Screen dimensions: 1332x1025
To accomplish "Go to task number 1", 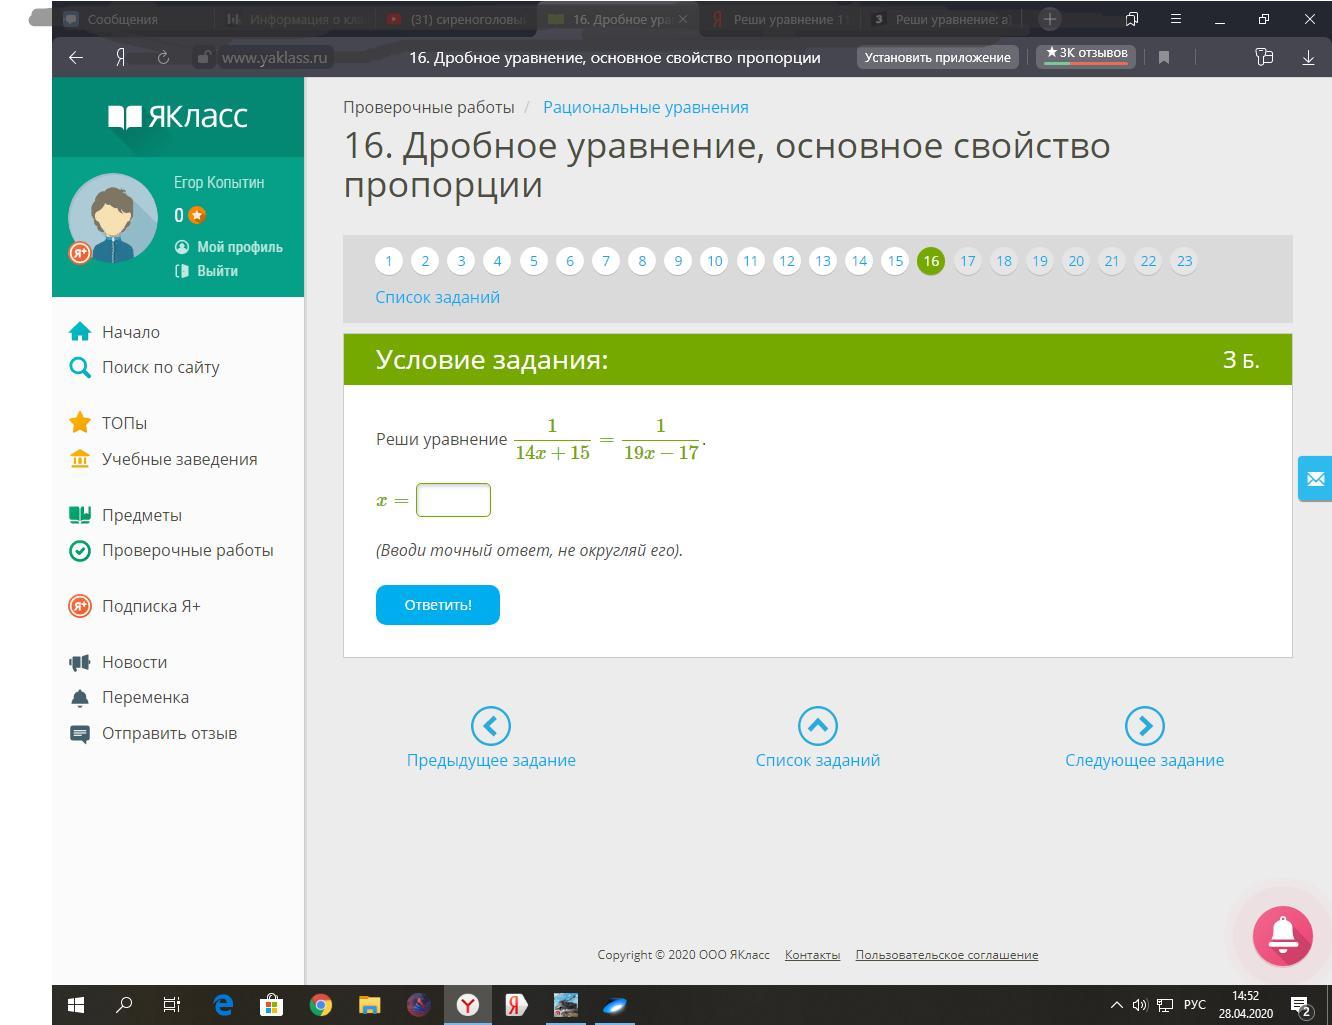I will (389, 261).
